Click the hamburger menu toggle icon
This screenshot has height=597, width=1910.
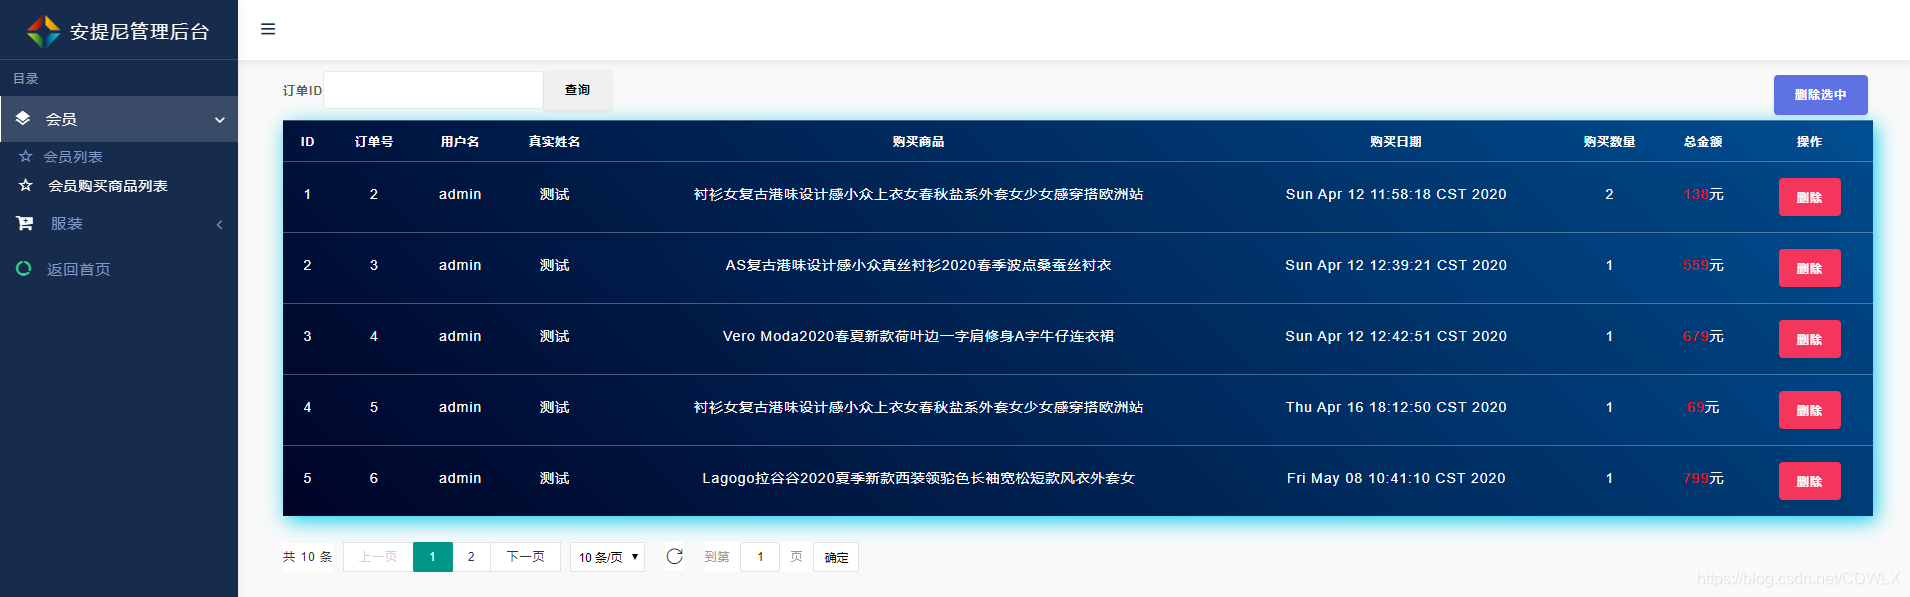[x=268, y=29]
